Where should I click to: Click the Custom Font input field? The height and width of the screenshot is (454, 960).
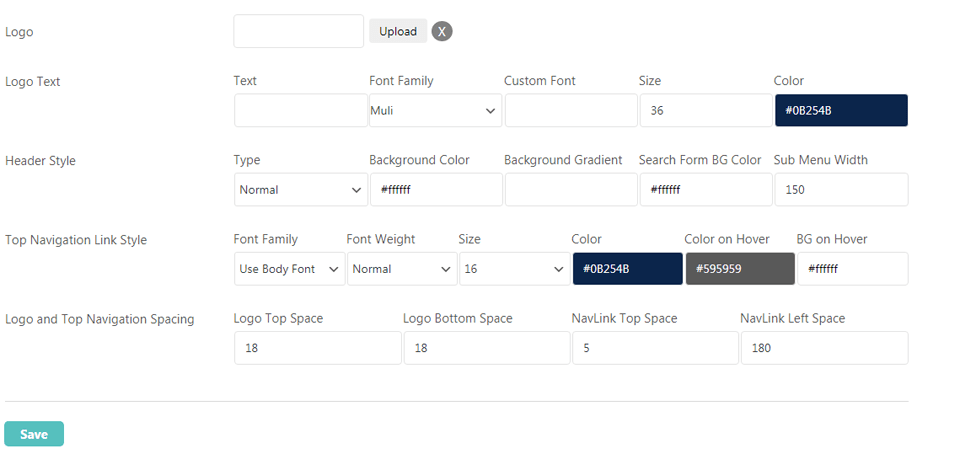(x=571, y=110)
